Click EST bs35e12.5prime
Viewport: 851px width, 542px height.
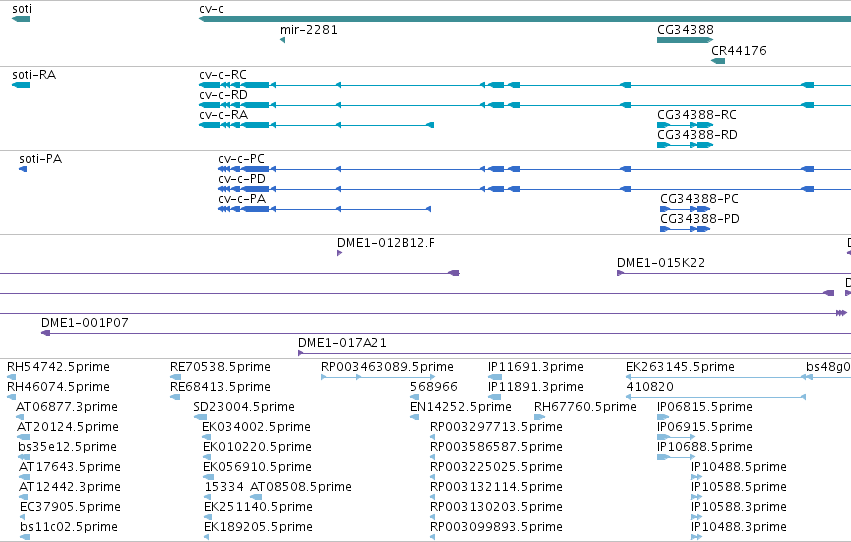pos(67,447)
